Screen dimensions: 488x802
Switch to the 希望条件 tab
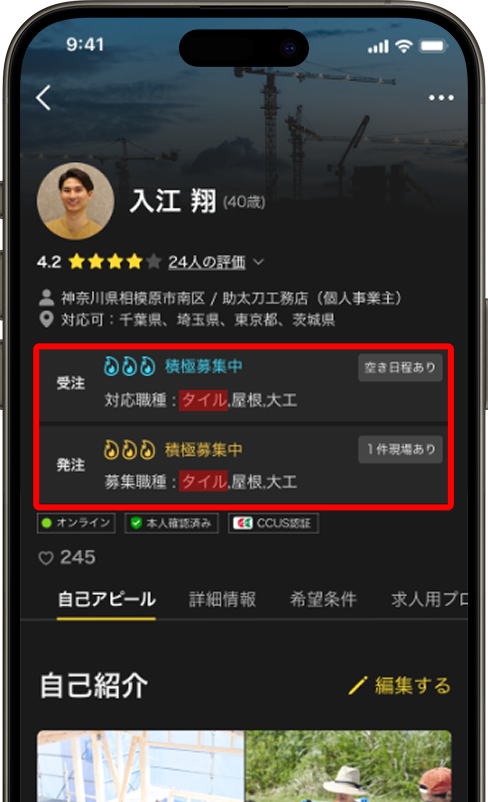click(x=323, y=599)
